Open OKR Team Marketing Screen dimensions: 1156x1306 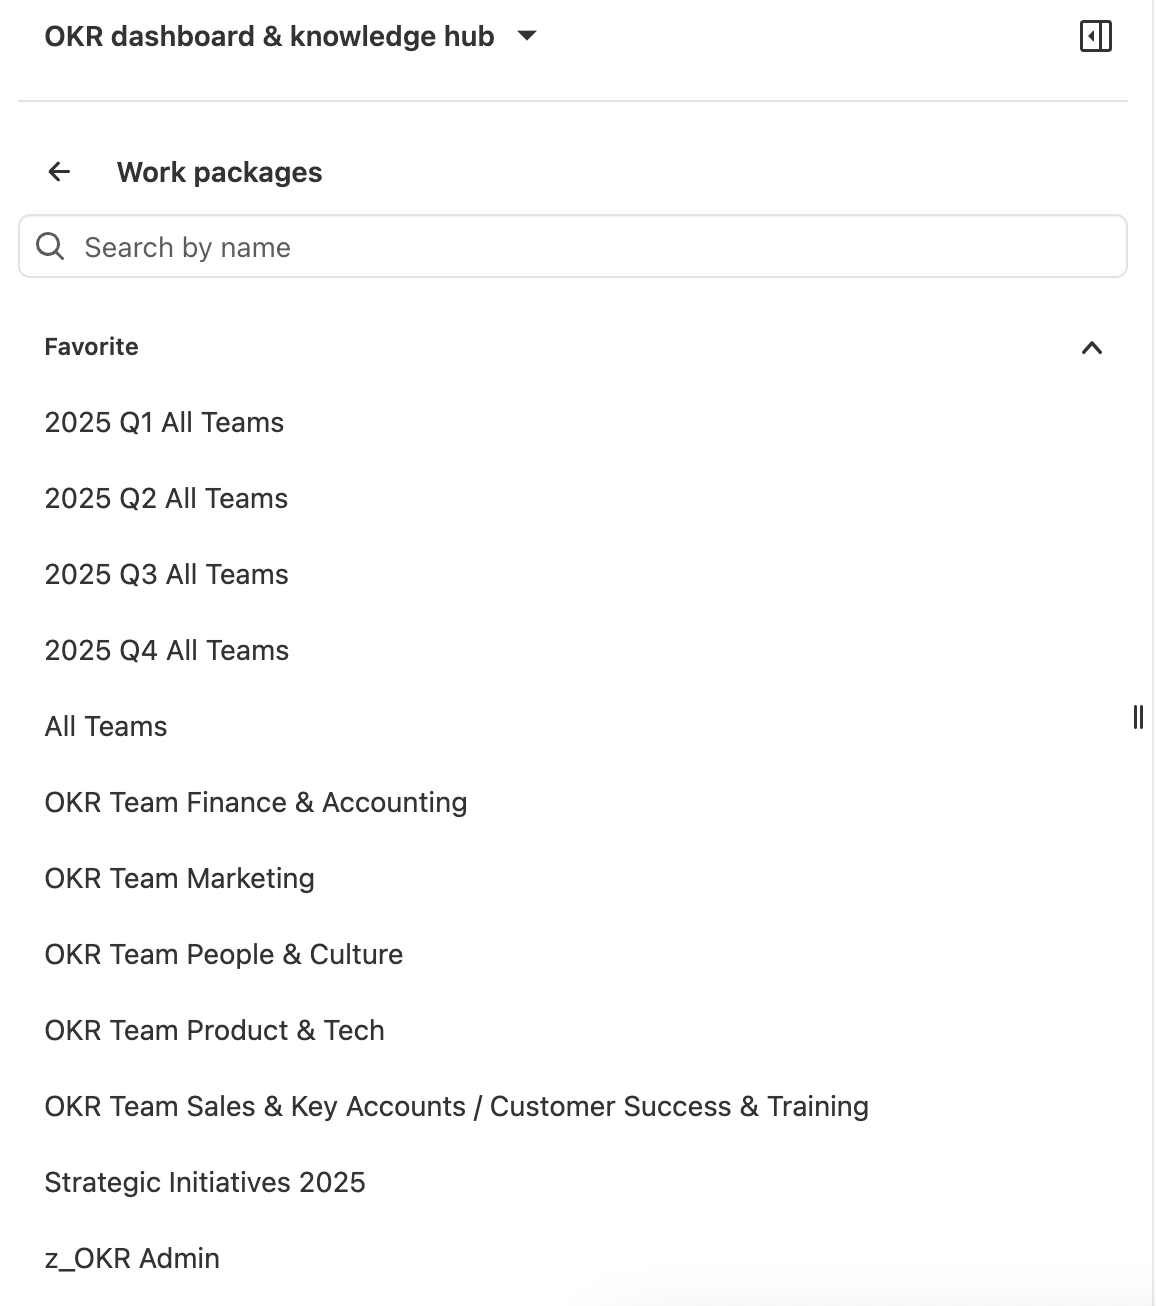coord(179,878)
